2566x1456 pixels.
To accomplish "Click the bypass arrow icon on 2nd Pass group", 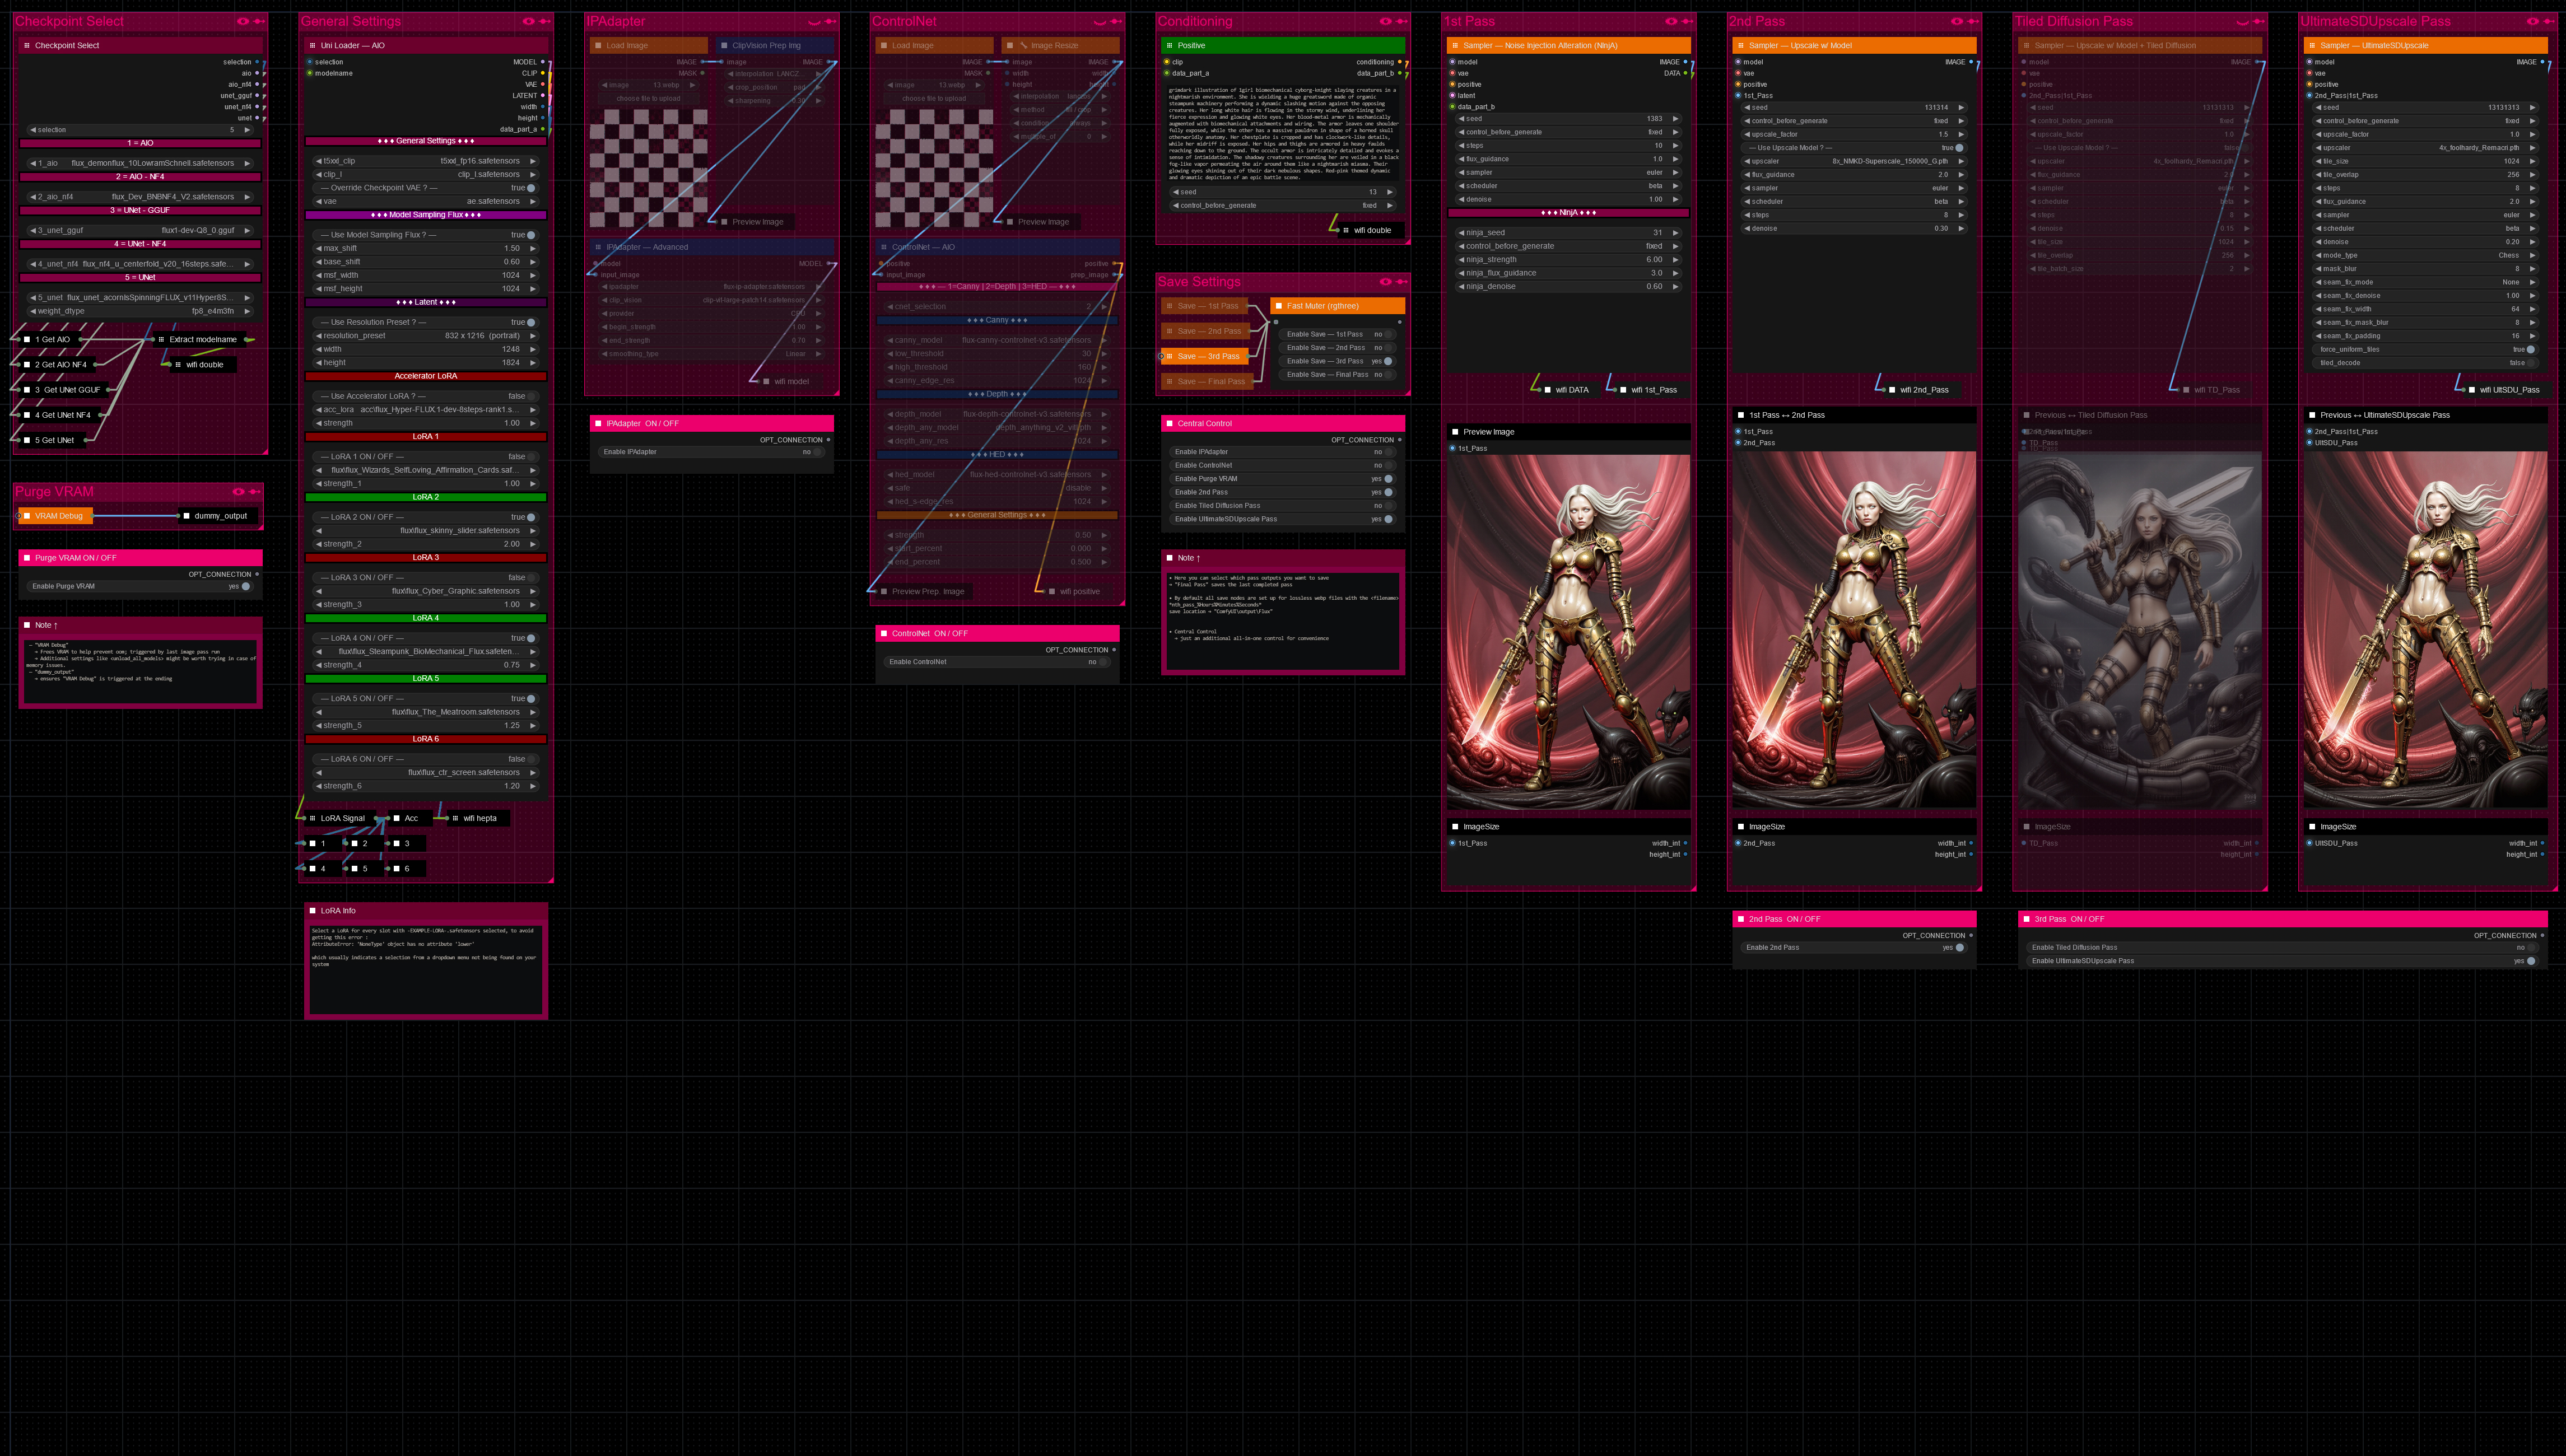I will (1973, 21).
